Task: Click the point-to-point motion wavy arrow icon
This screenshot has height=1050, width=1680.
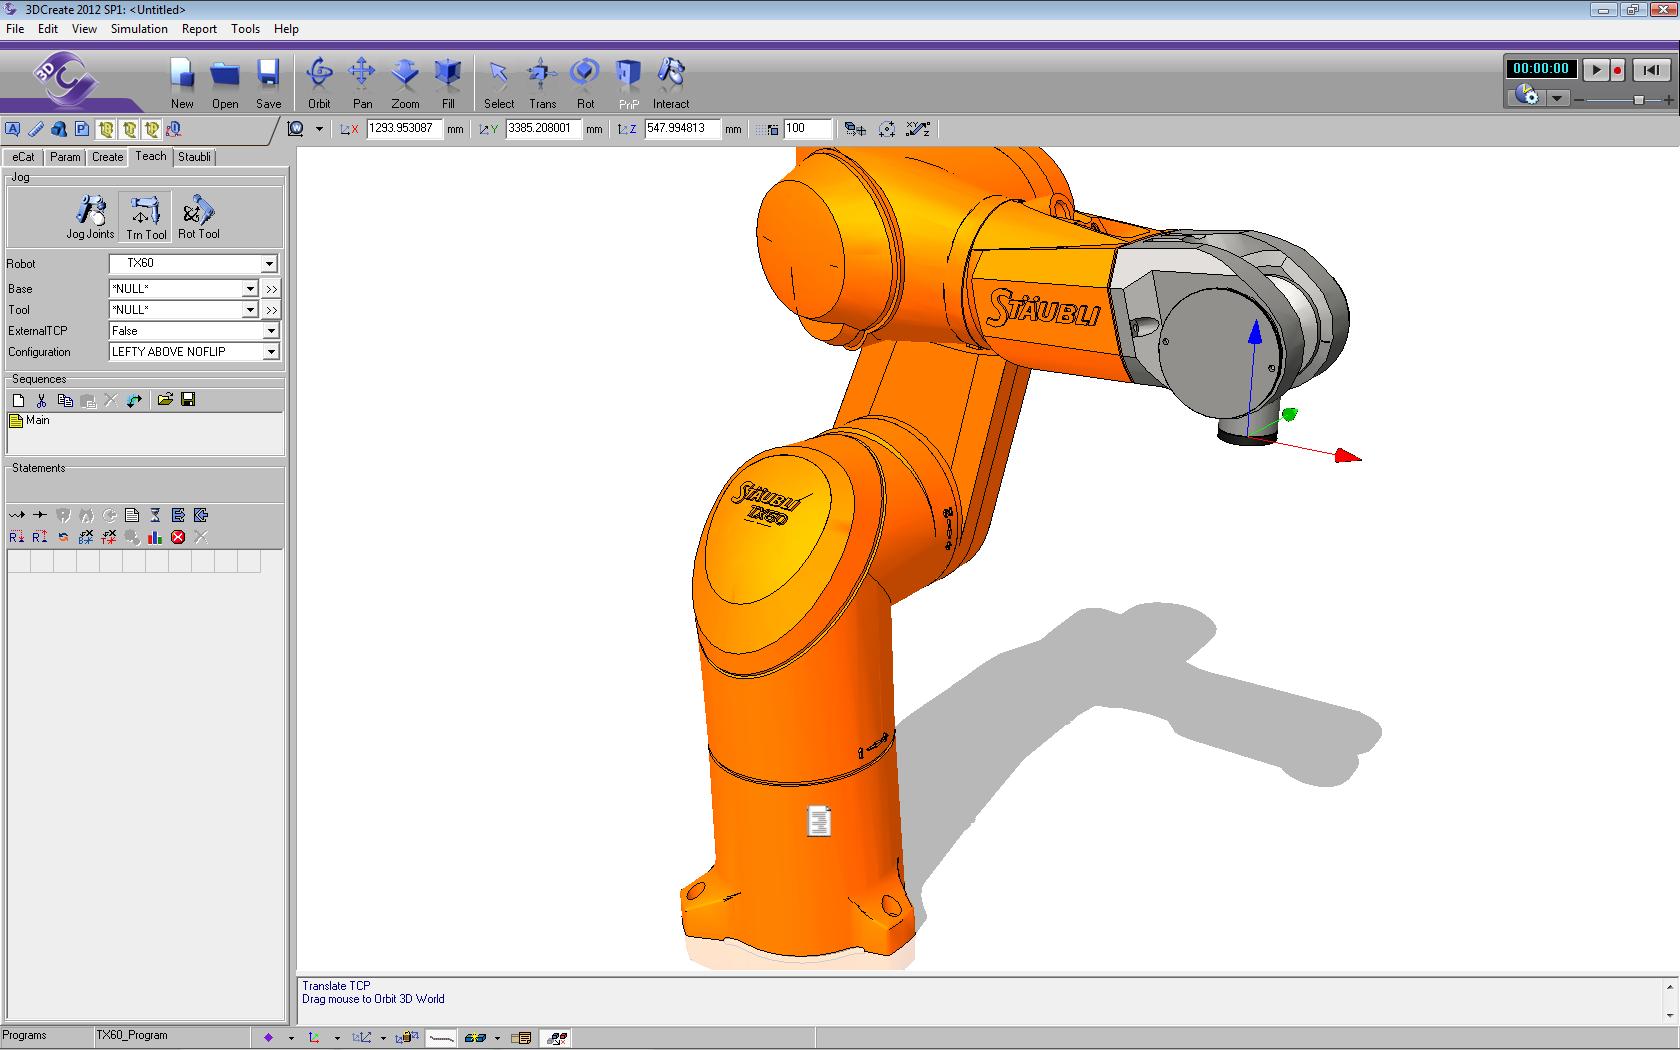Action: 17,515
